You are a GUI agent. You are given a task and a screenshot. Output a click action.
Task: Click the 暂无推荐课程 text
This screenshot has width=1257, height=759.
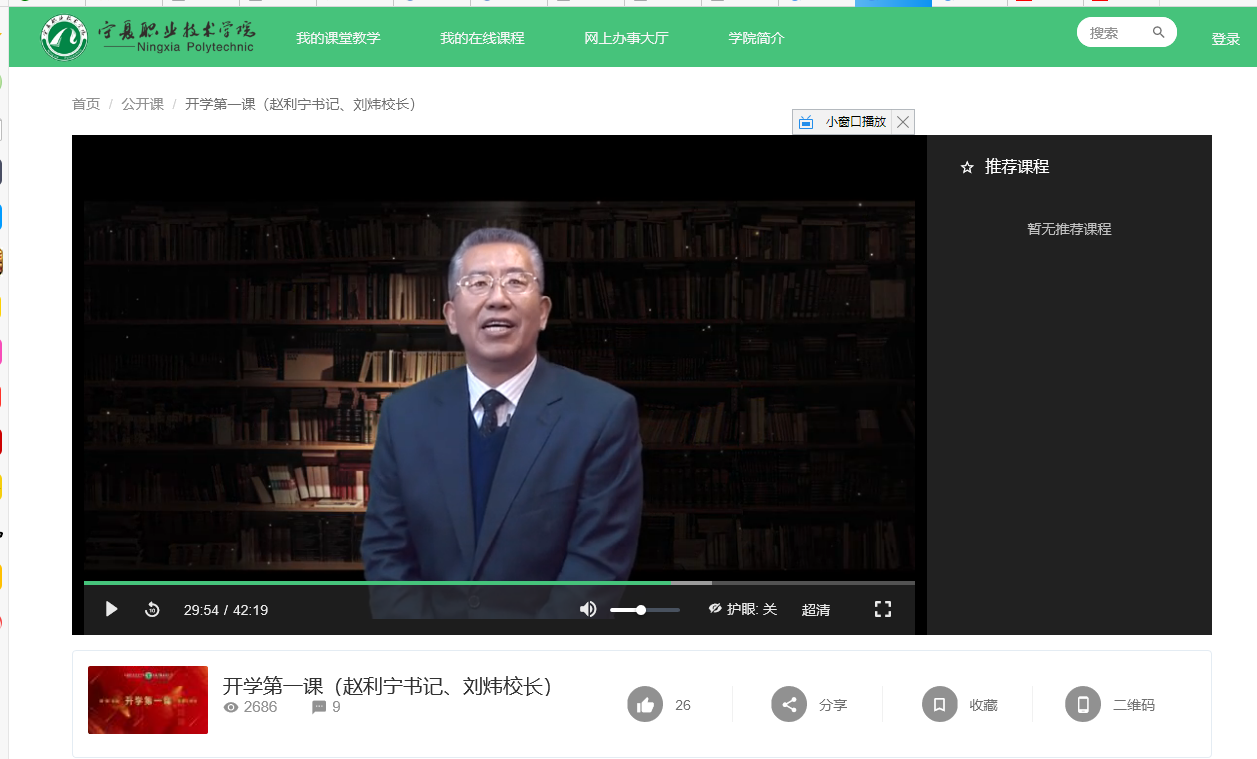point(1069,229)
